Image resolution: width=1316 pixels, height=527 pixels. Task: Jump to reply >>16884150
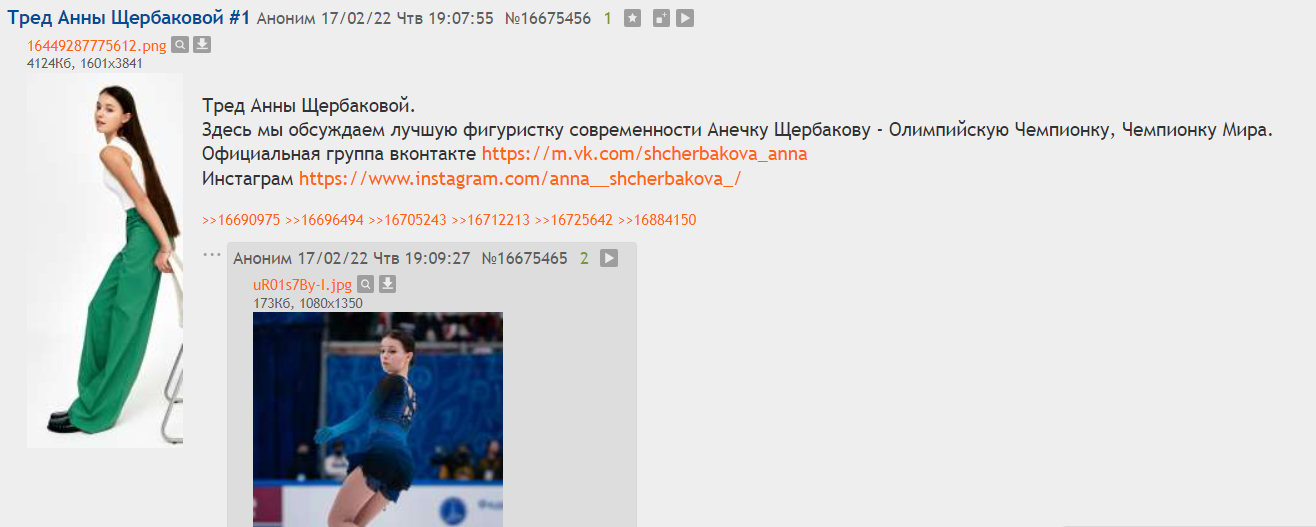(657, 220)
